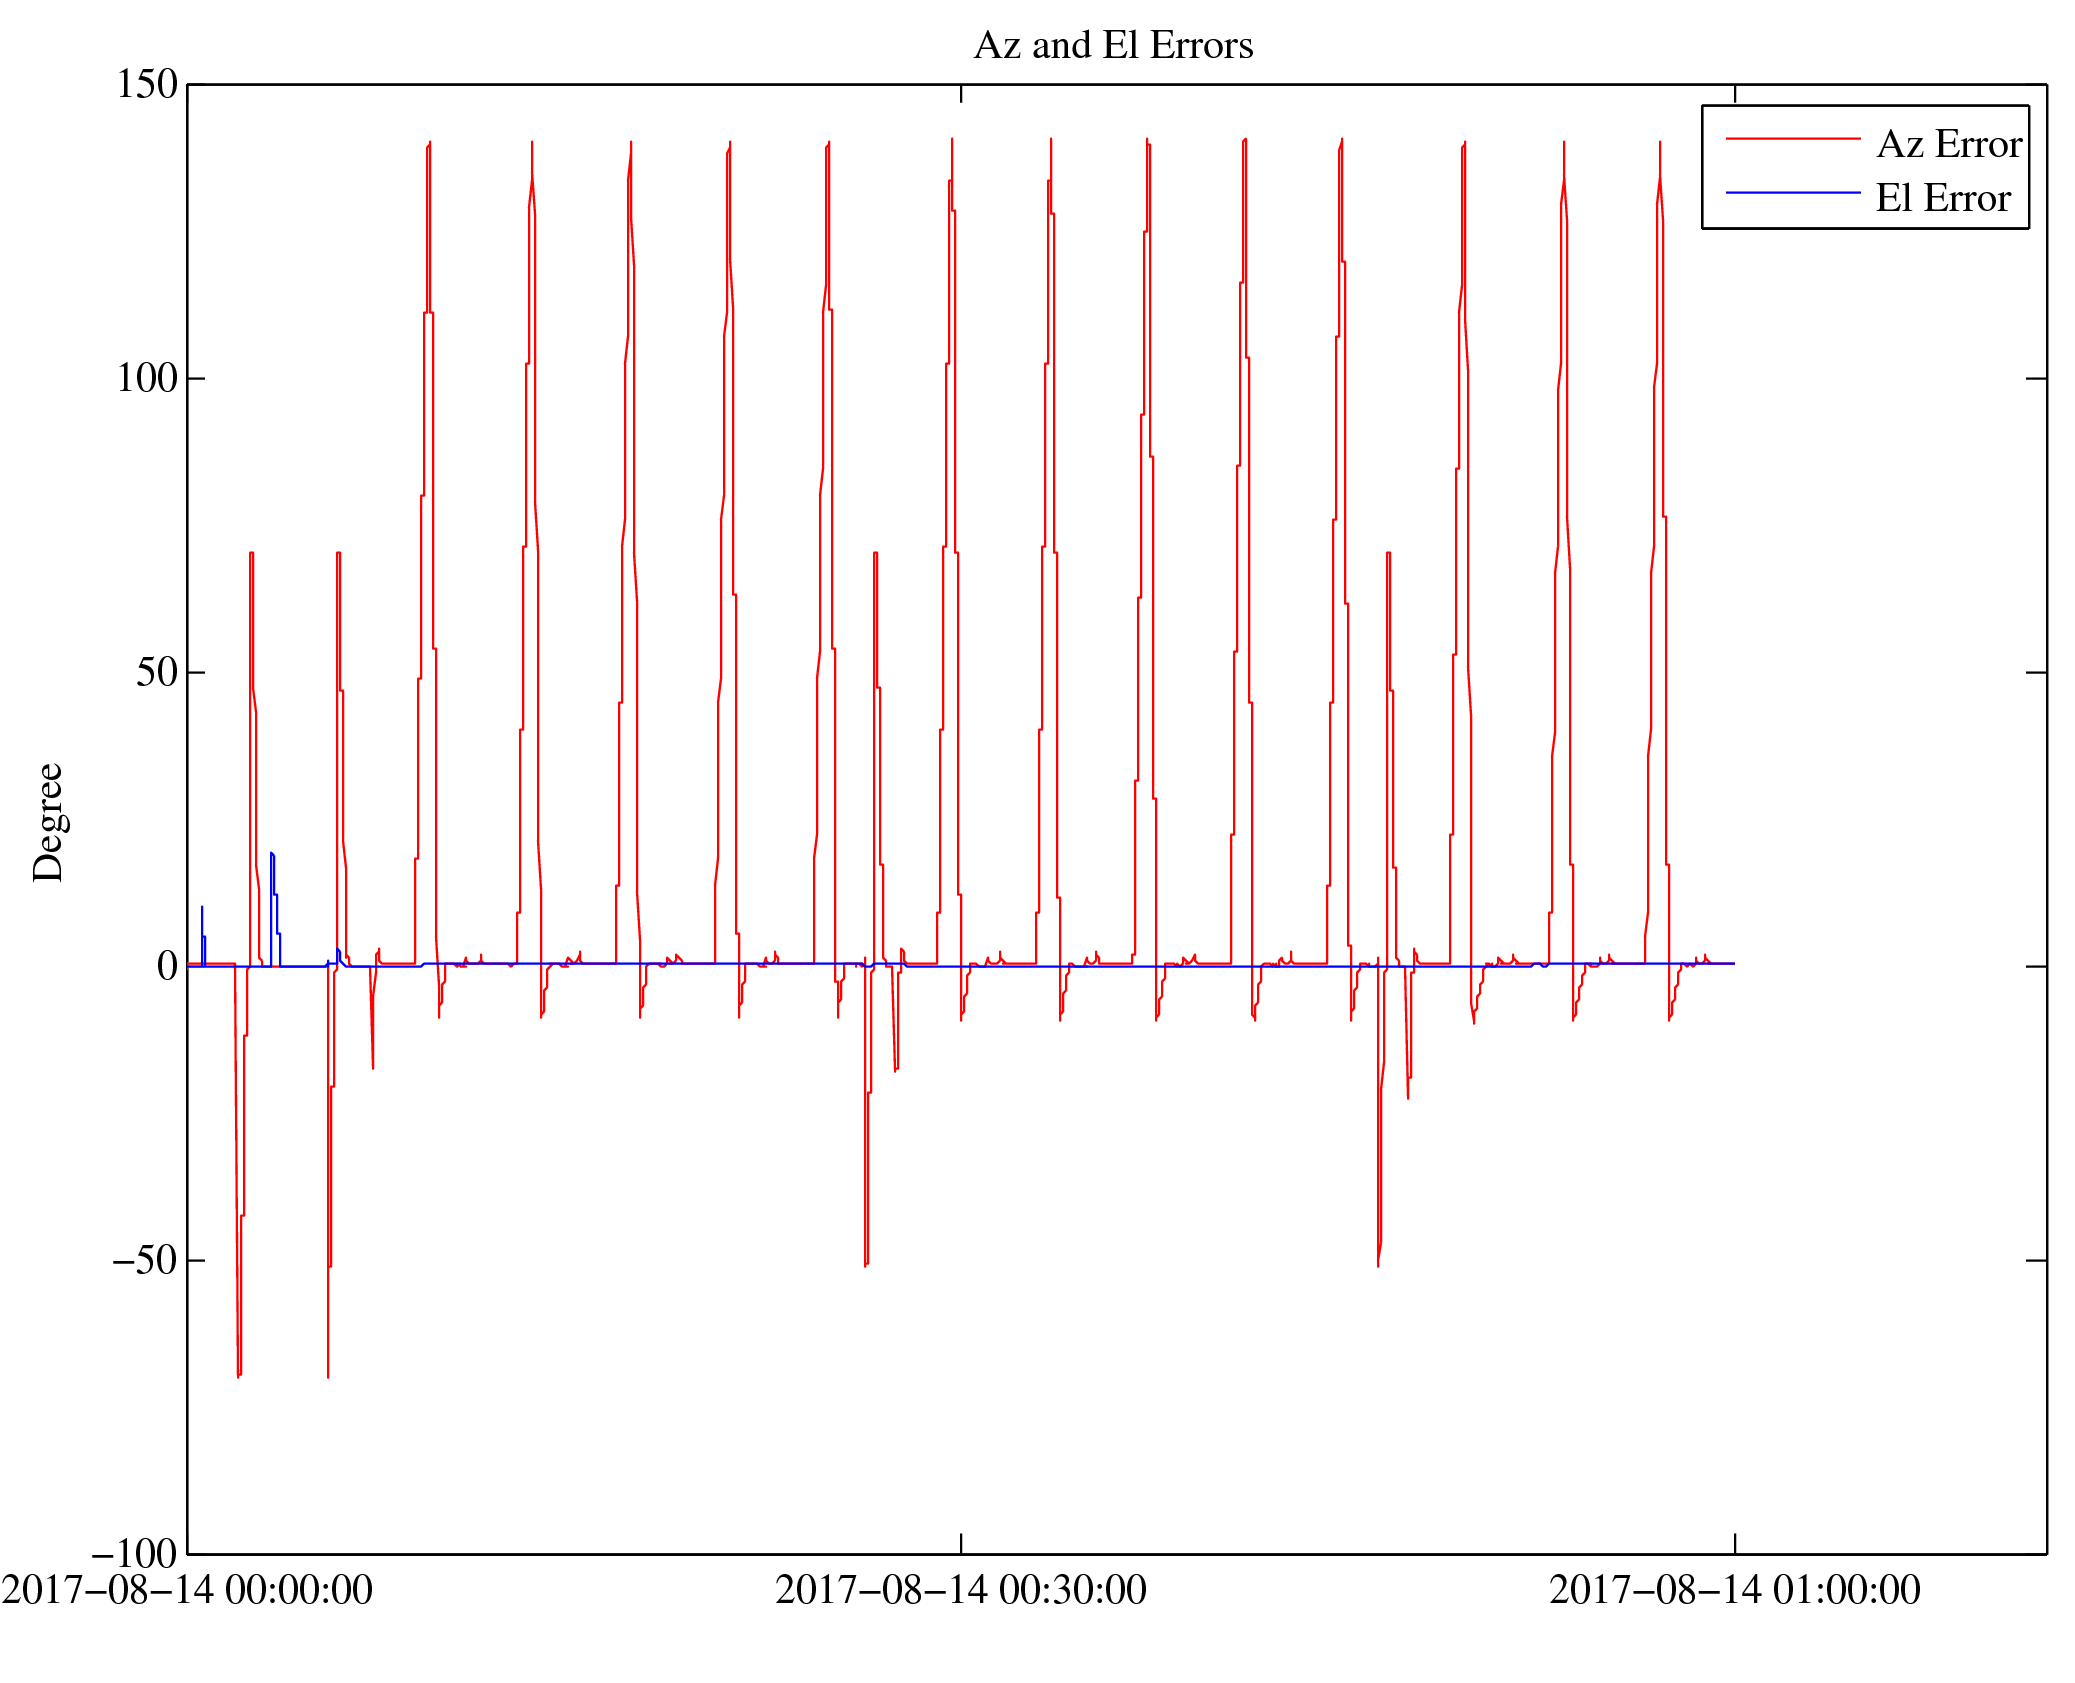Click x-axis label 2017-08-14 00:30:00
Image resolution: width=2075 pixels, height=1683 pixels.
(961, 1590)
